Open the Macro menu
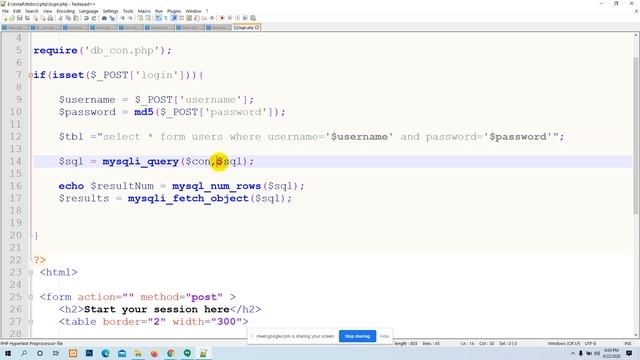Image resolution: width=640 pixels, height=360 pixels. (x=144, y=11)
